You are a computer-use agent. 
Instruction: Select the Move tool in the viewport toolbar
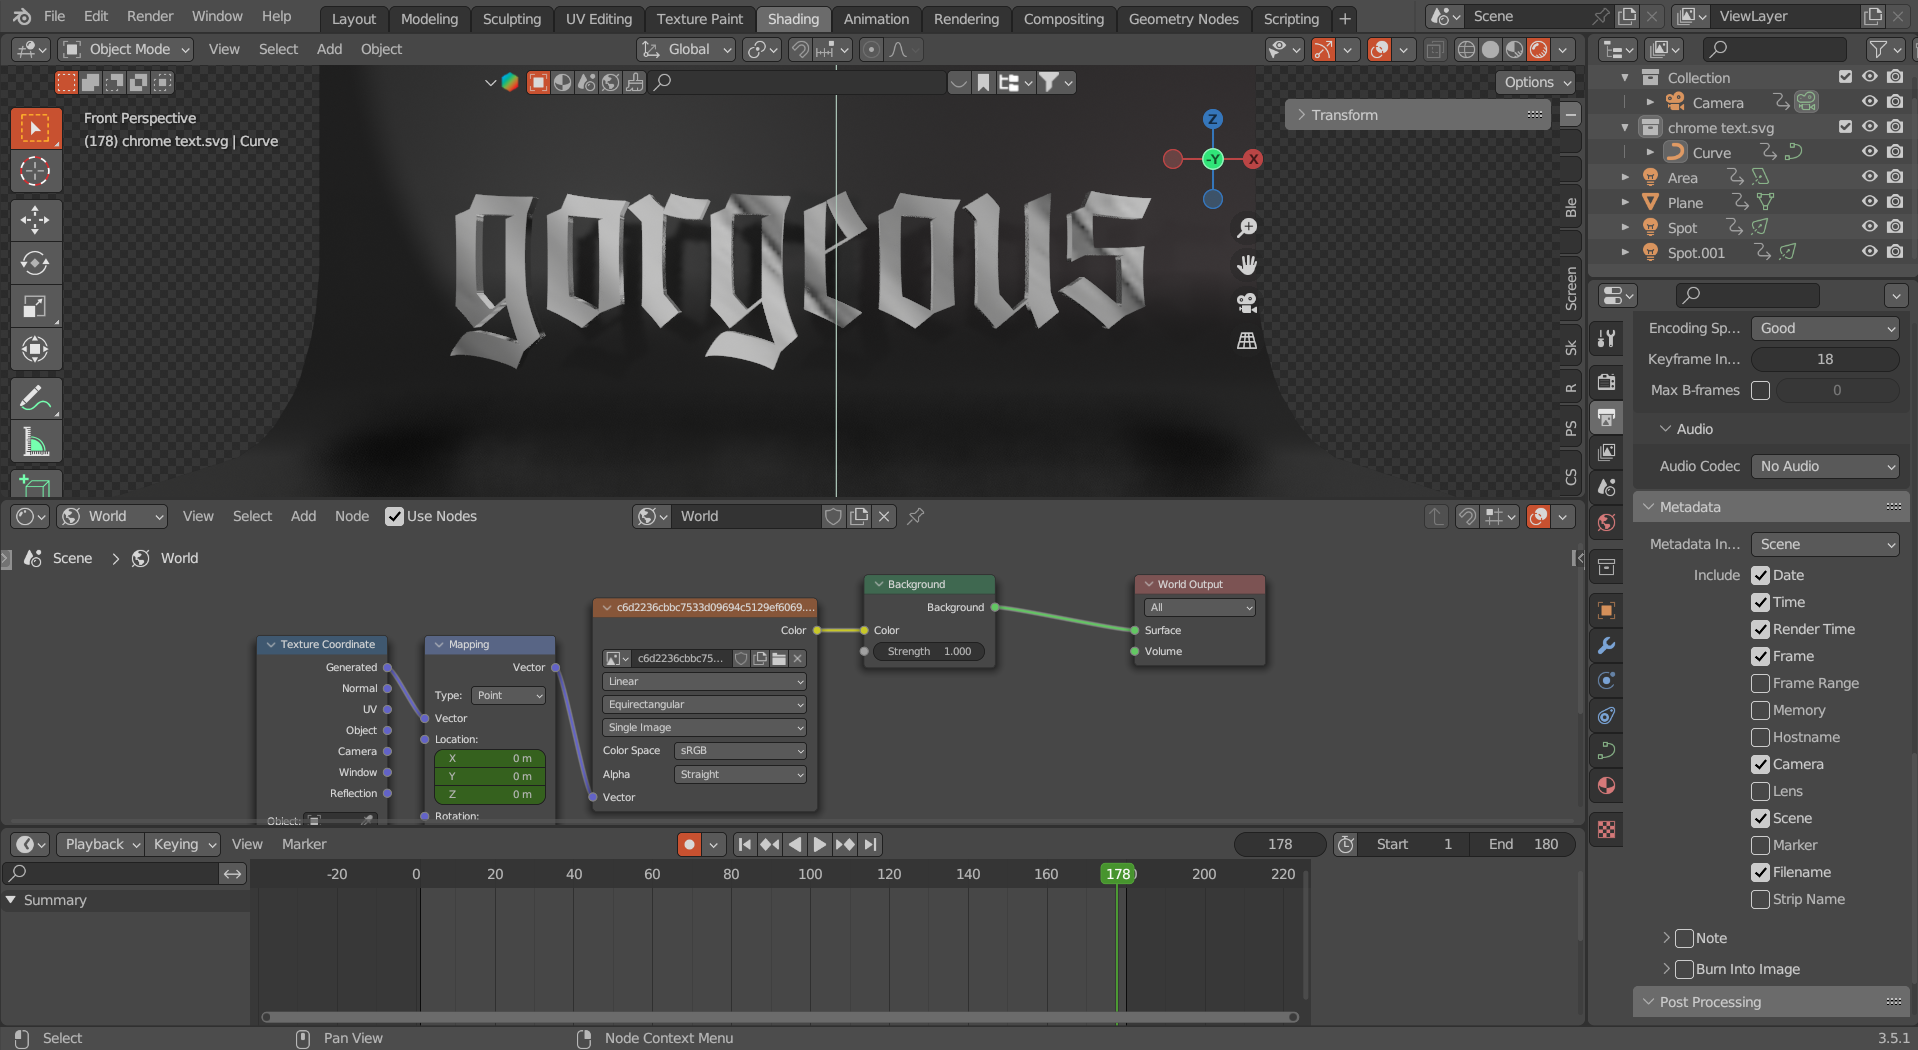pos(35,220)
